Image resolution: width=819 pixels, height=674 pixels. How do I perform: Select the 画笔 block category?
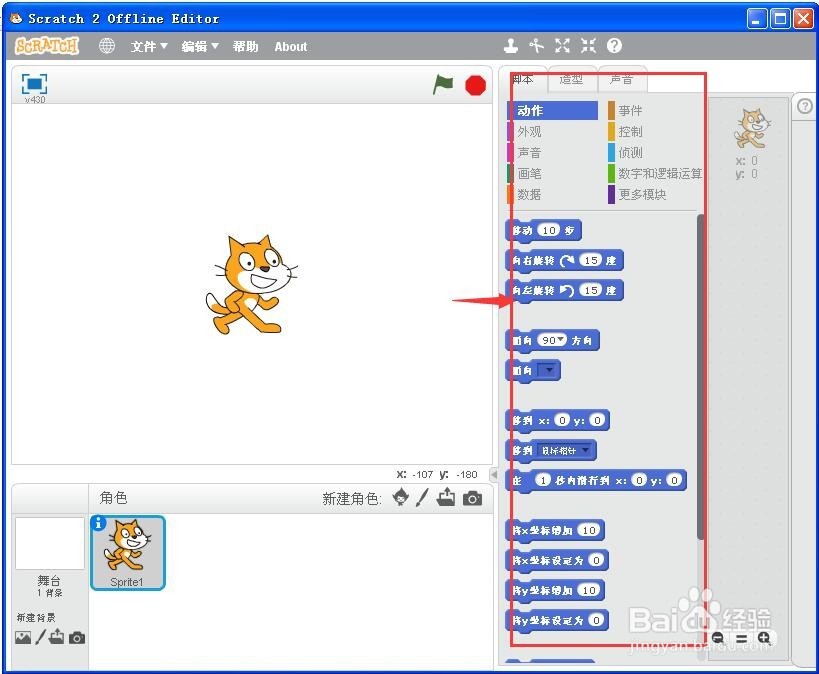coord(552,173)
